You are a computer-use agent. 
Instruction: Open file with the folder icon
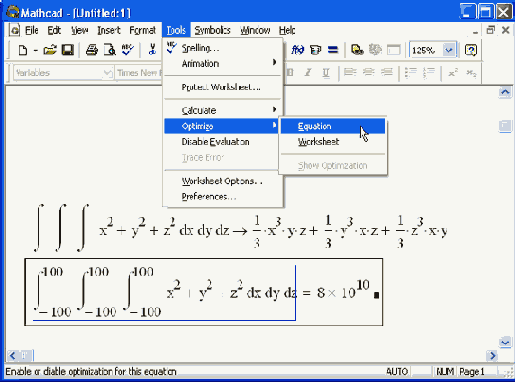tap(50, 50)
